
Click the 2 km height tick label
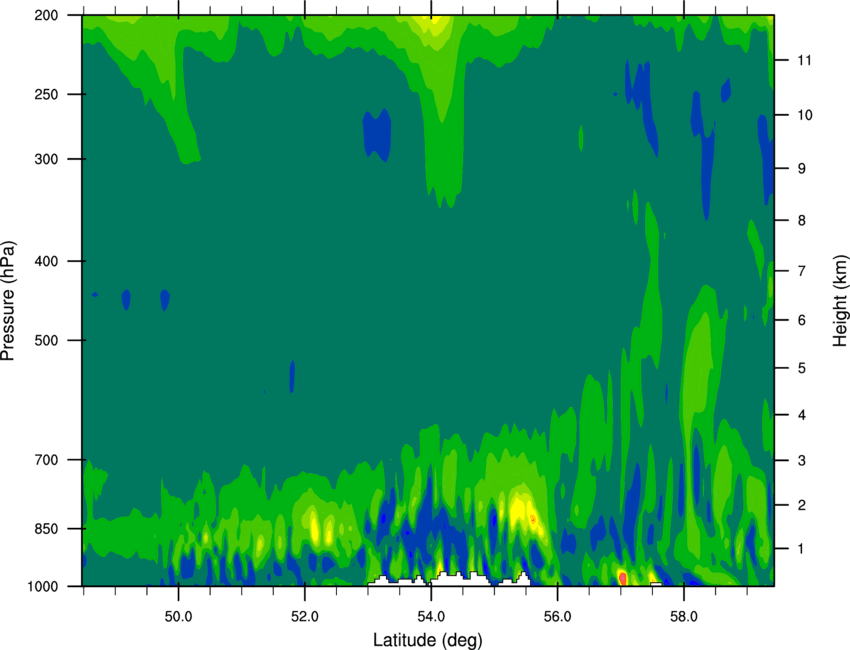[802, 505]
